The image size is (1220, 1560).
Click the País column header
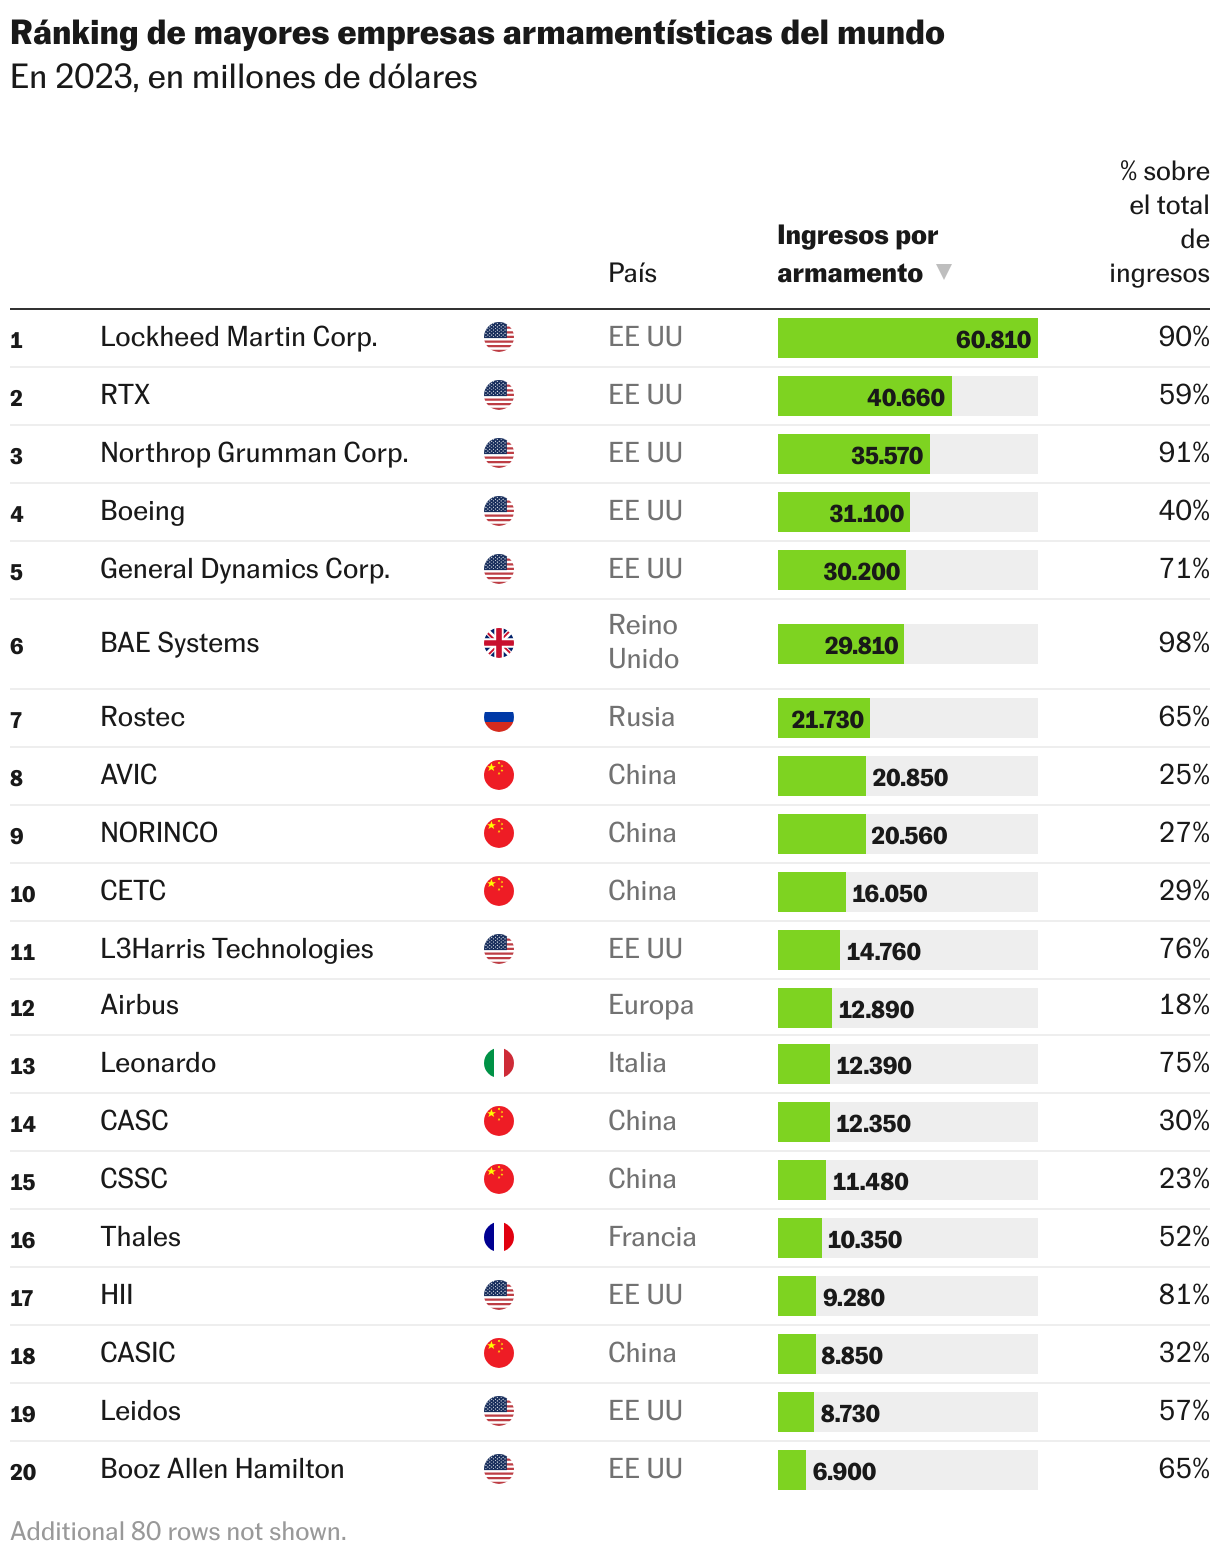point(632,273)
